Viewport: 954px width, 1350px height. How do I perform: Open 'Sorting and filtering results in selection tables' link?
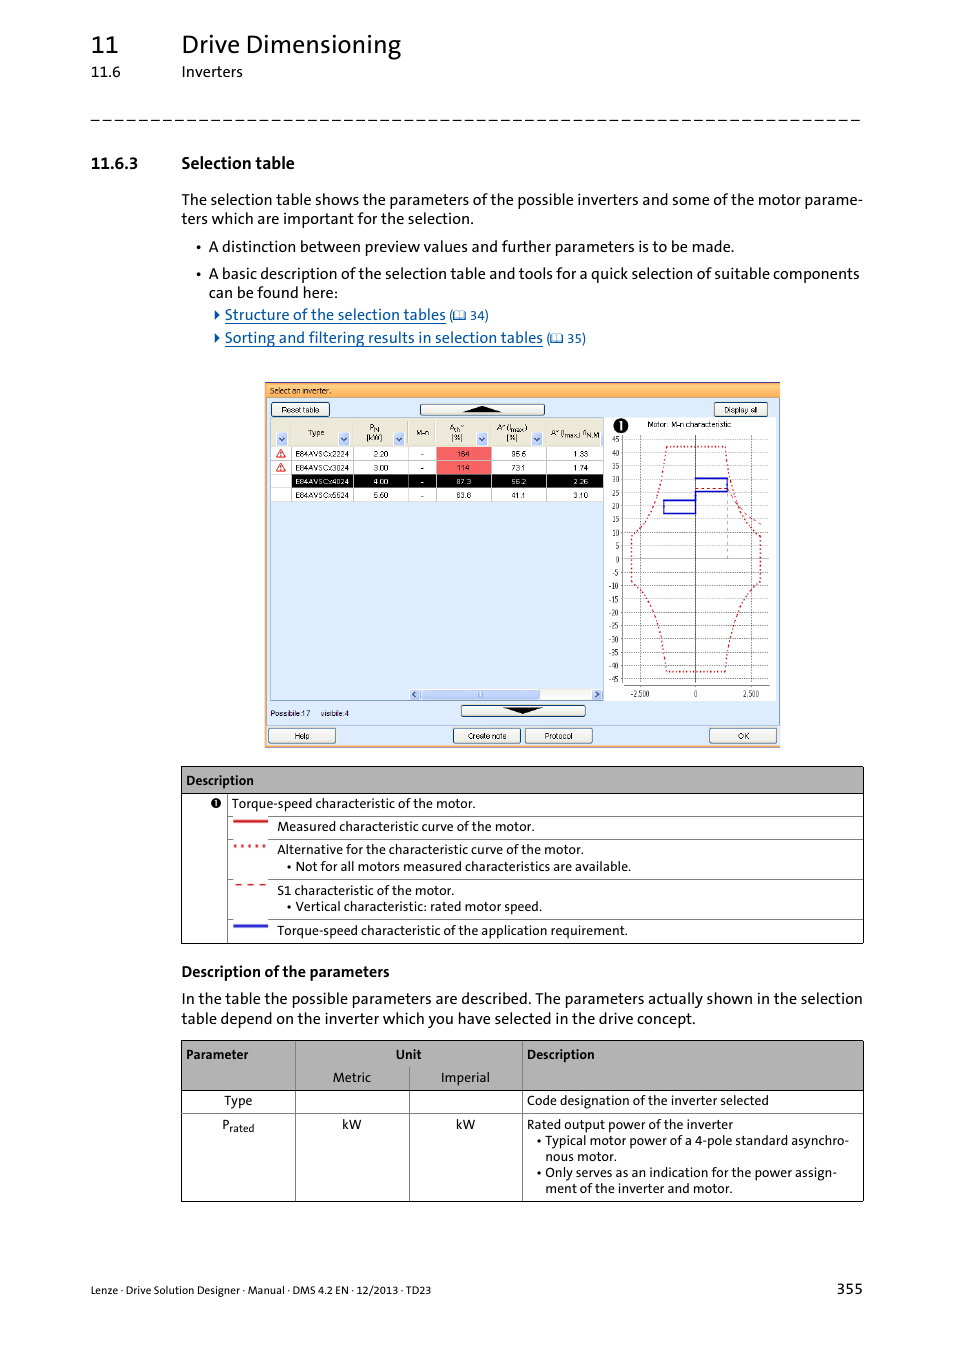384,338
